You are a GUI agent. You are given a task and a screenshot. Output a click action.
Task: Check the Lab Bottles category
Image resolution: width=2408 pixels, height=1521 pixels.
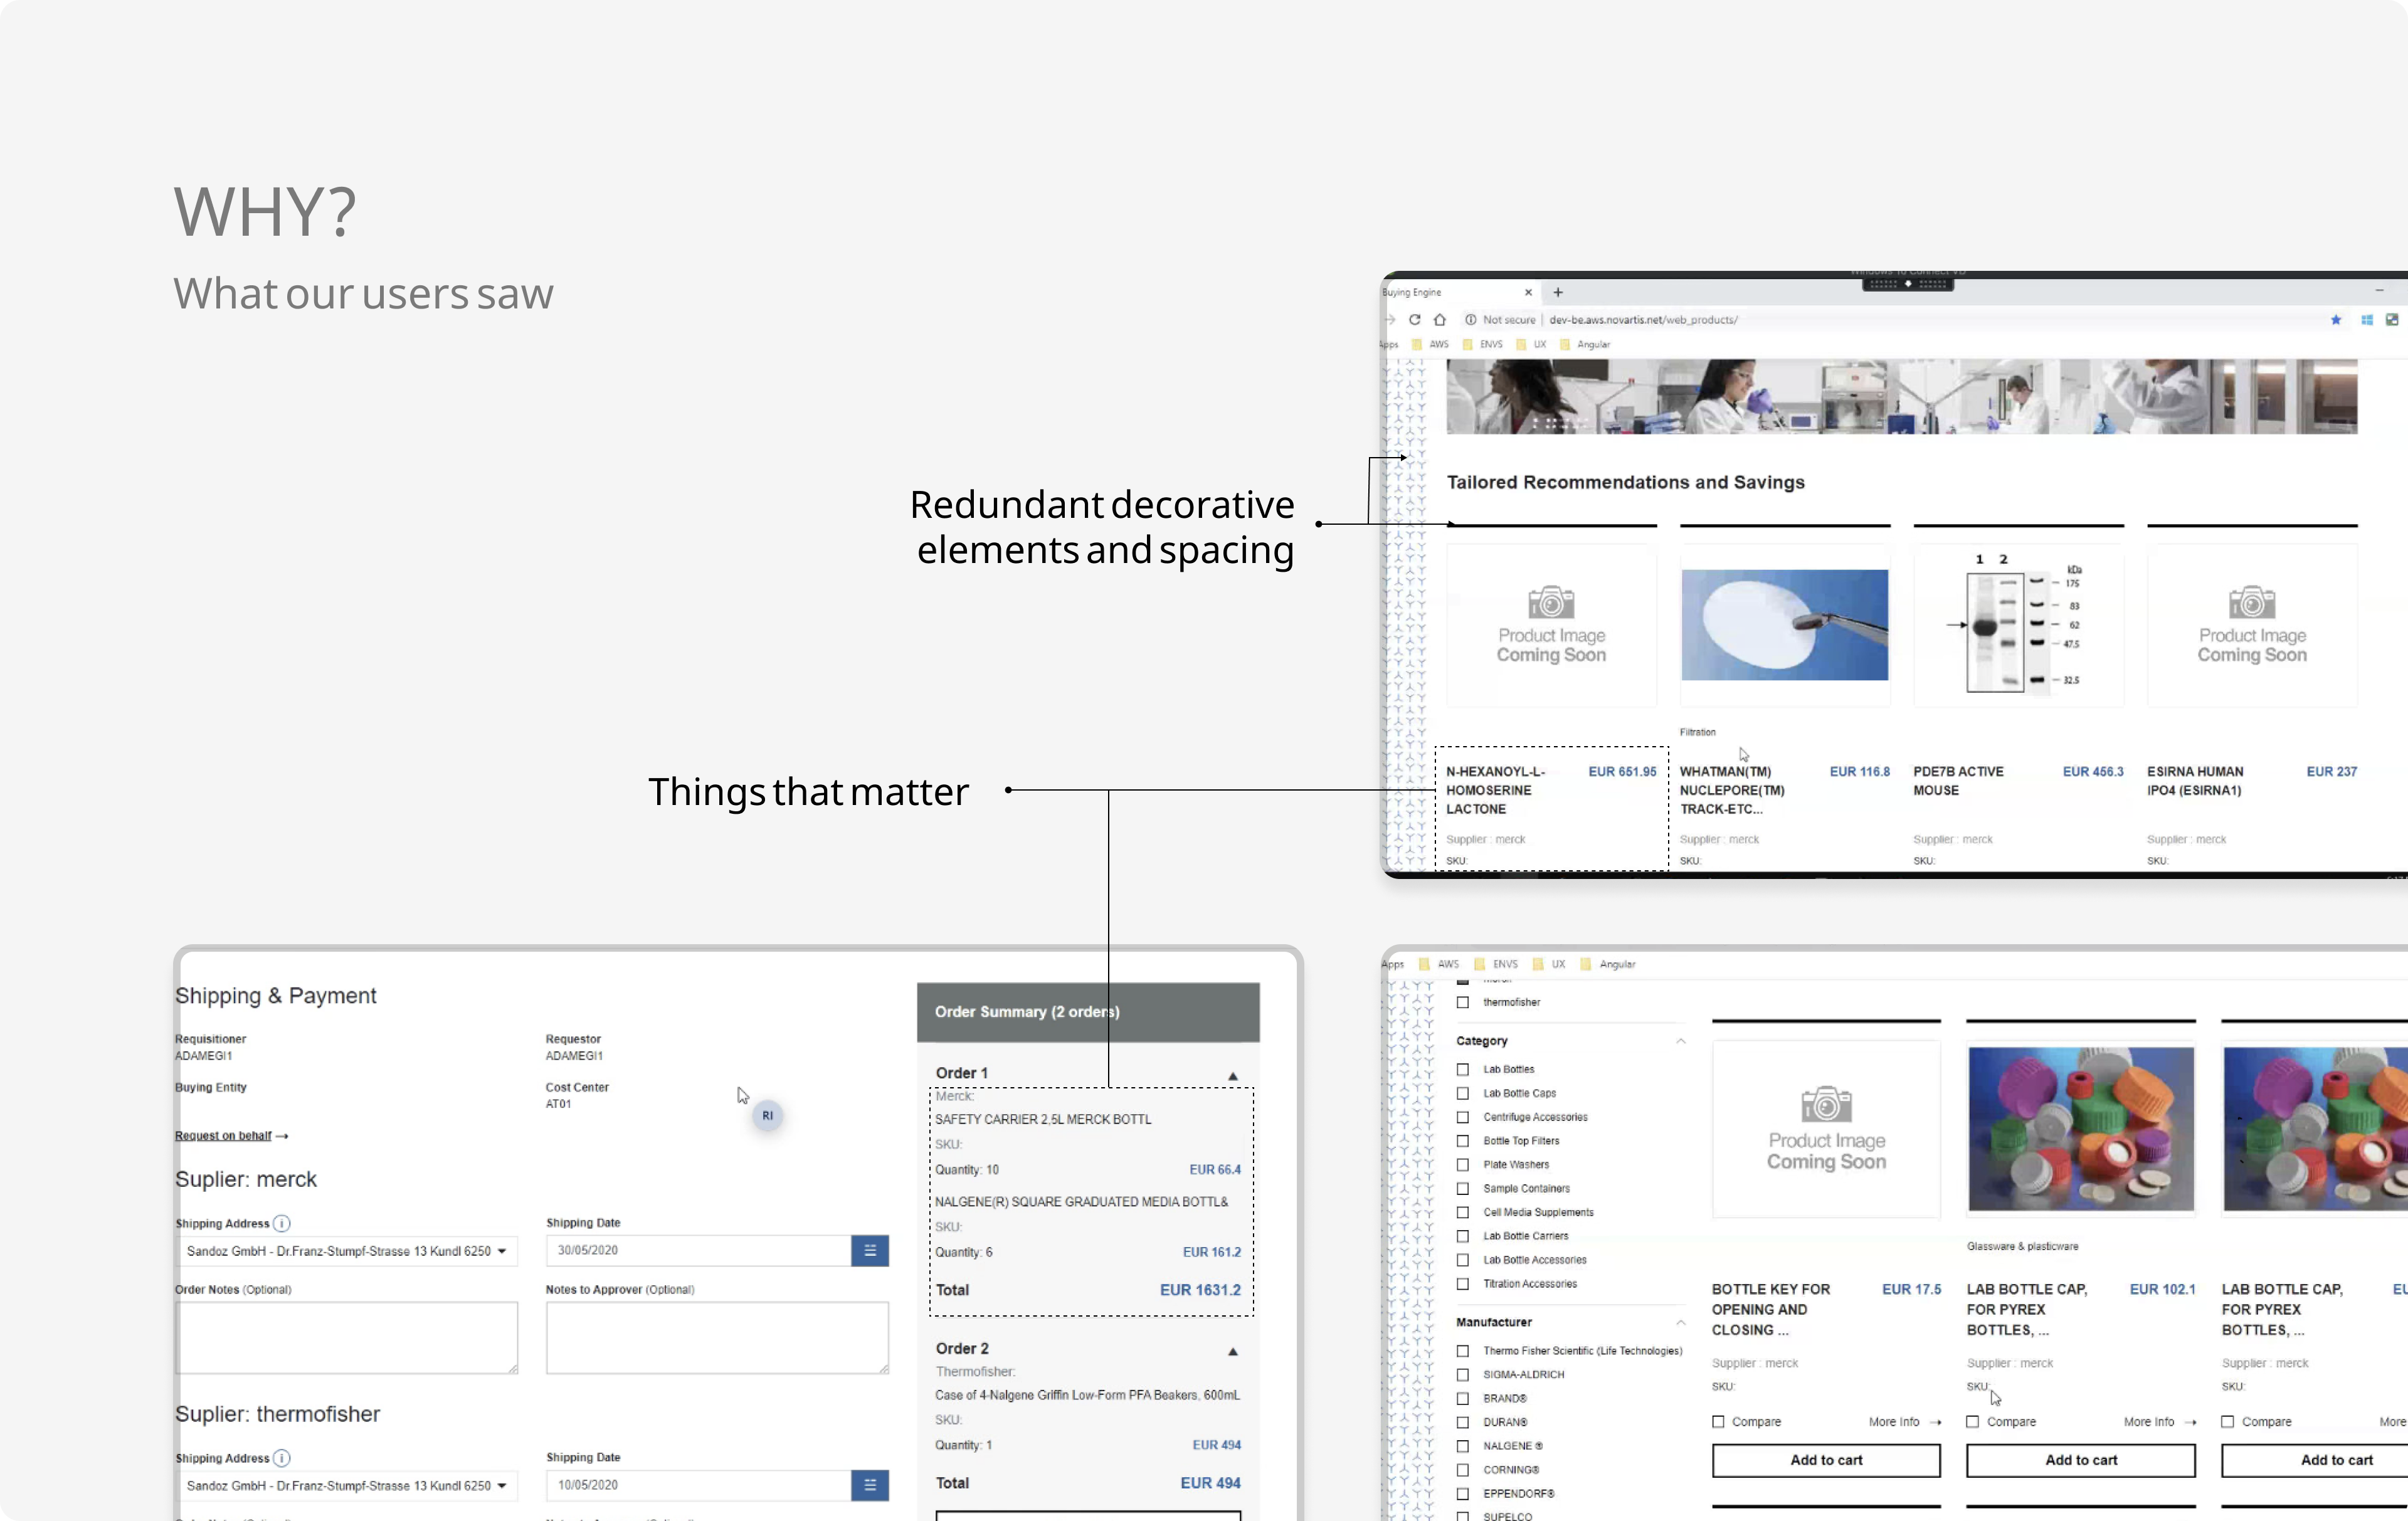1463,1069
